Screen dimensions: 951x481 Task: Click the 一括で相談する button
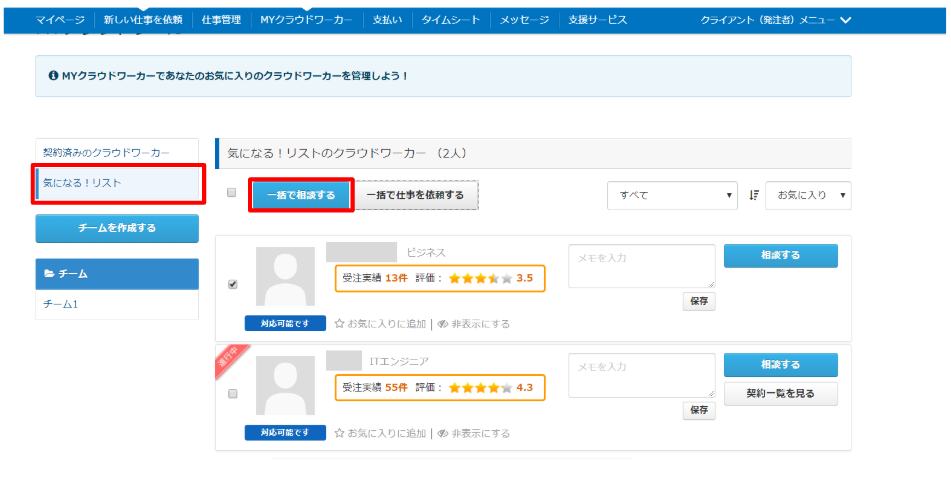(301, 195)
